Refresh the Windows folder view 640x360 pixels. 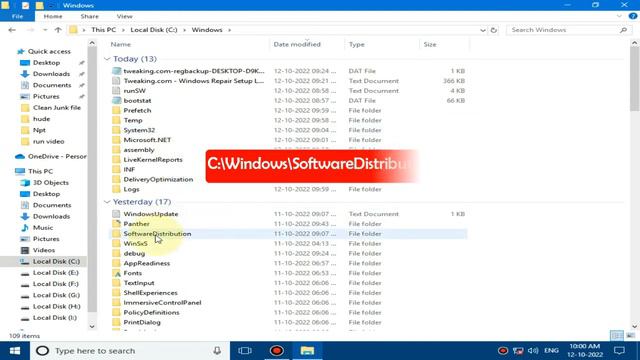pyautogui.click(x=493, y=30)
